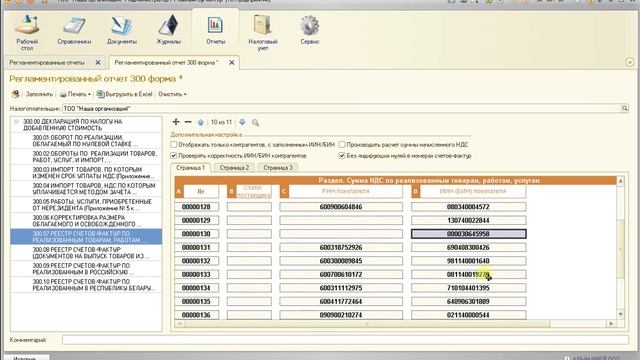The width and height of the screenshot is (640, 360).
Task: Toggle Без лидирующих нулей в номерах счетов-фактур
Action: coord(342,156)
